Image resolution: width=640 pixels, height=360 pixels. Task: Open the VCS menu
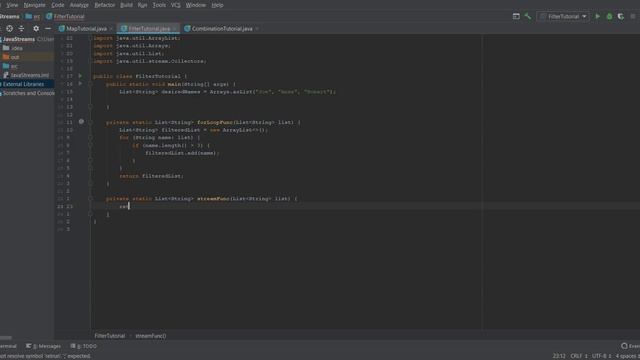click(176, 5)
